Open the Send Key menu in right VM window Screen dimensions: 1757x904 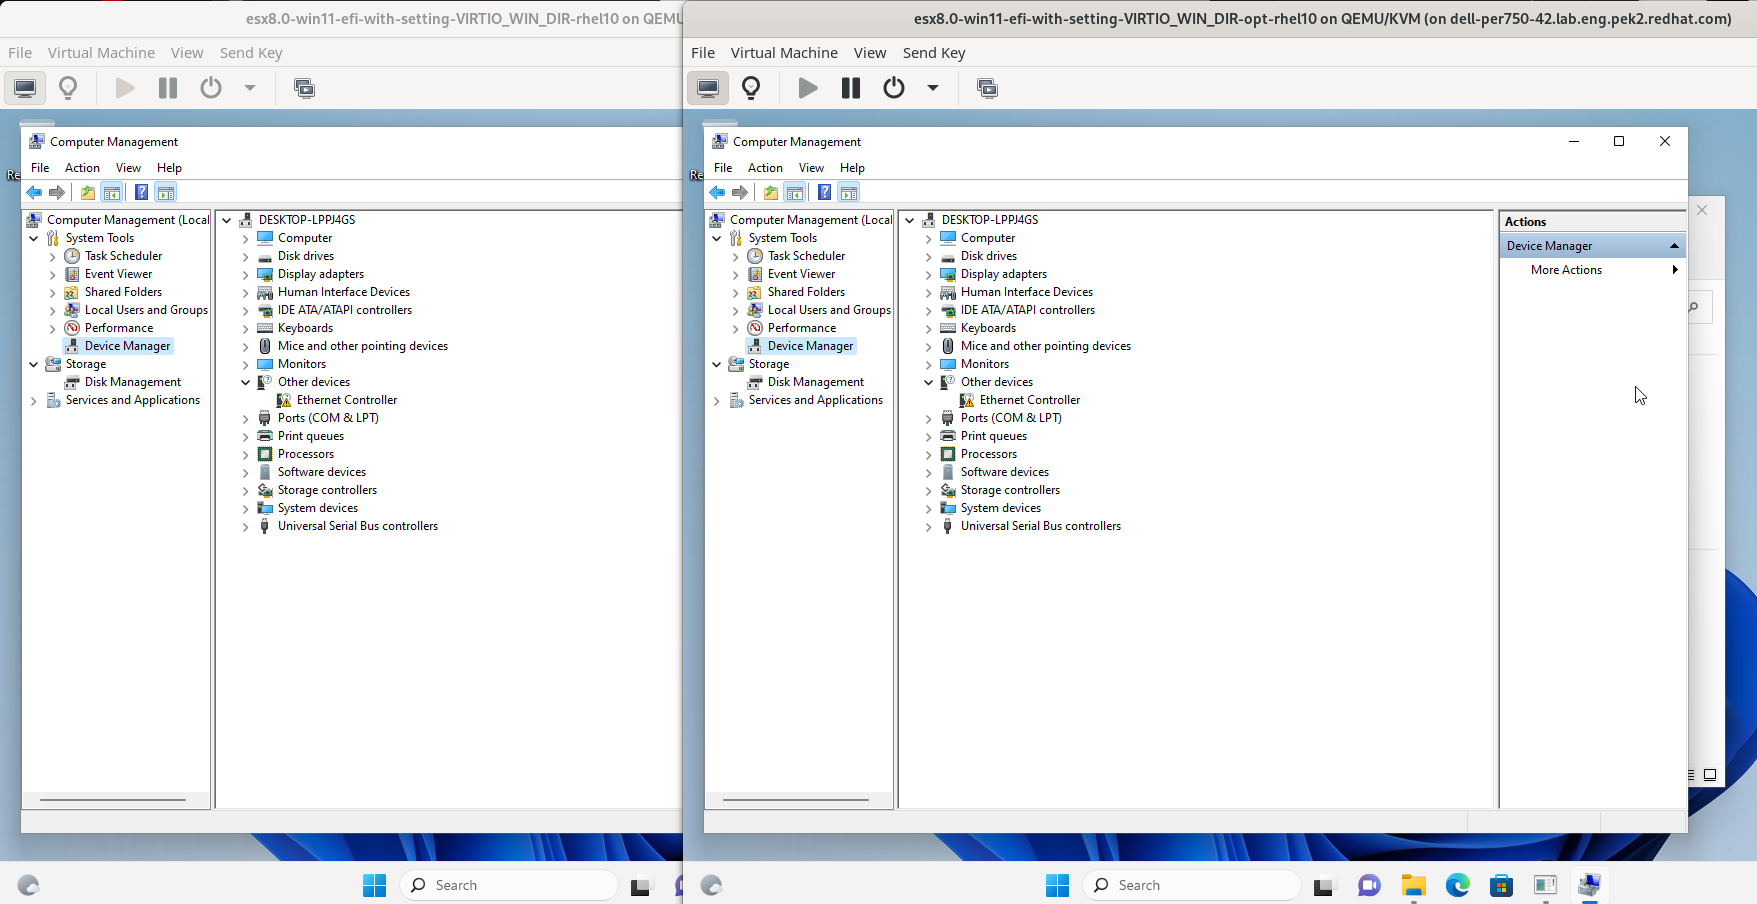[x=934, y=53]
